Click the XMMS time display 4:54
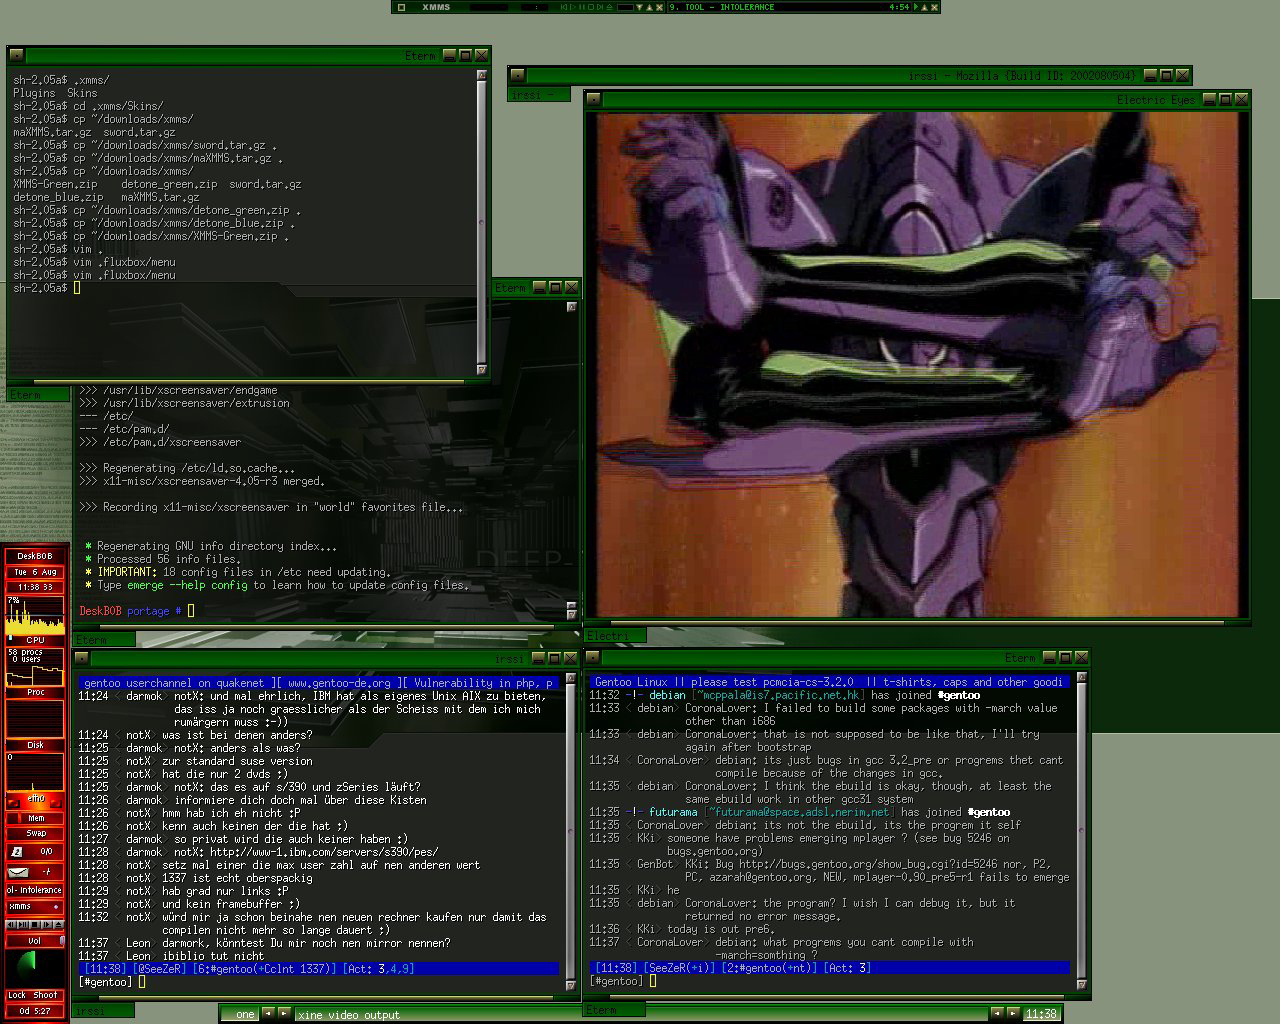This screenshot has height=1024, width=1280. [x=899, y=7]
